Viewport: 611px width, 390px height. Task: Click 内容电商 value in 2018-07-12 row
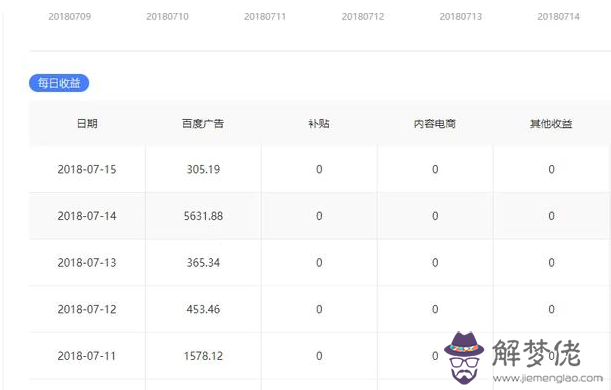pos(435,309)
